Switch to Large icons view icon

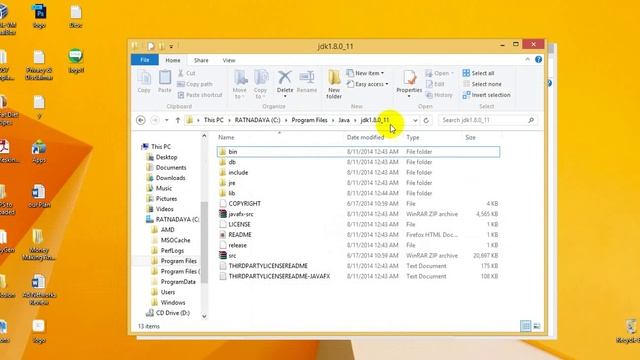pyautogui.click(x=537, y=326)
